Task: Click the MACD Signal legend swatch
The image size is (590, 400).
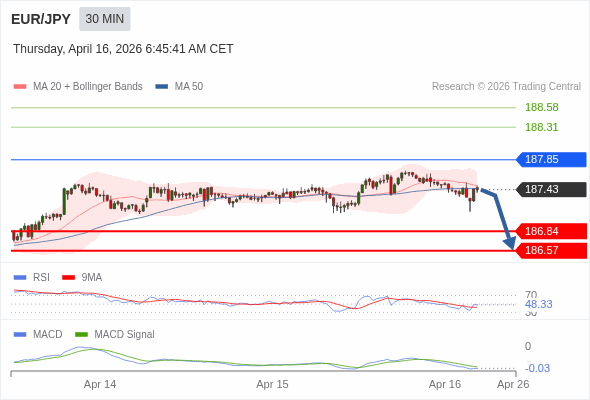Action: click(x=81, y=335)
